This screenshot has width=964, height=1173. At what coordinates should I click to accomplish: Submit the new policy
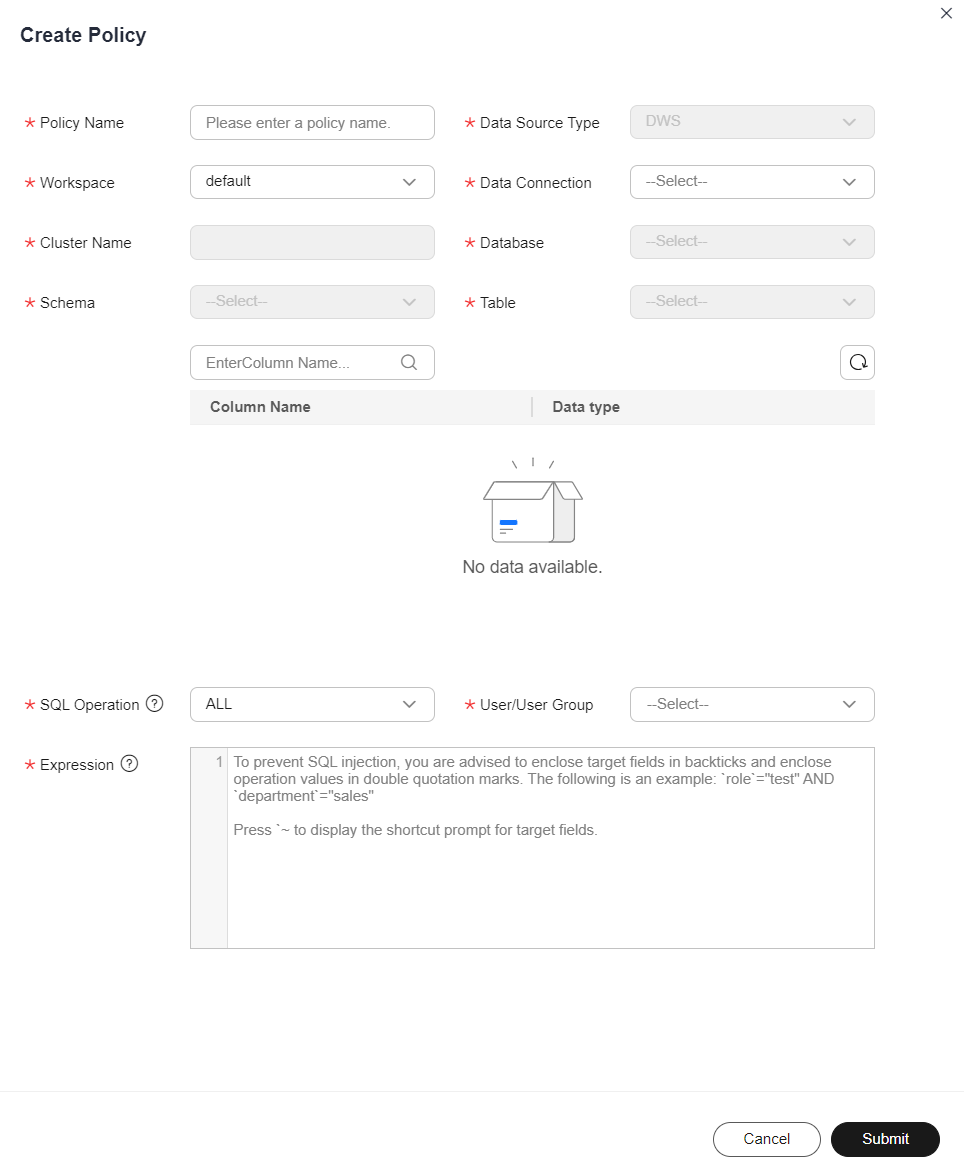(885, 1139)
